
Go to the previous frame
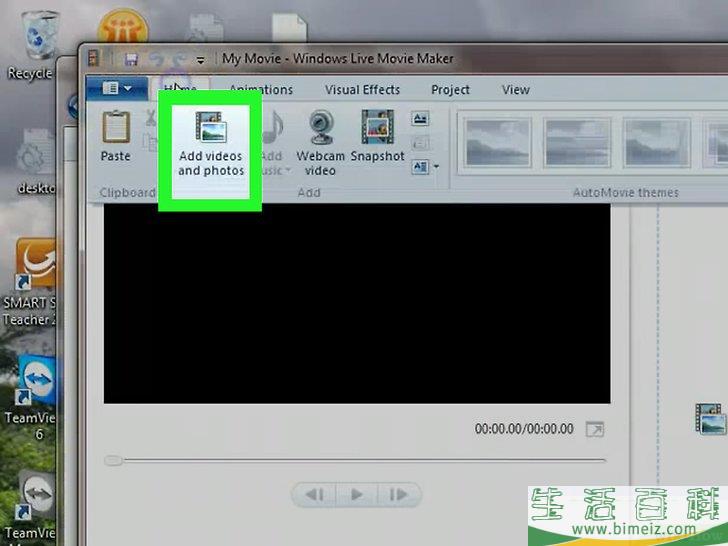click(x=315, y=494)
